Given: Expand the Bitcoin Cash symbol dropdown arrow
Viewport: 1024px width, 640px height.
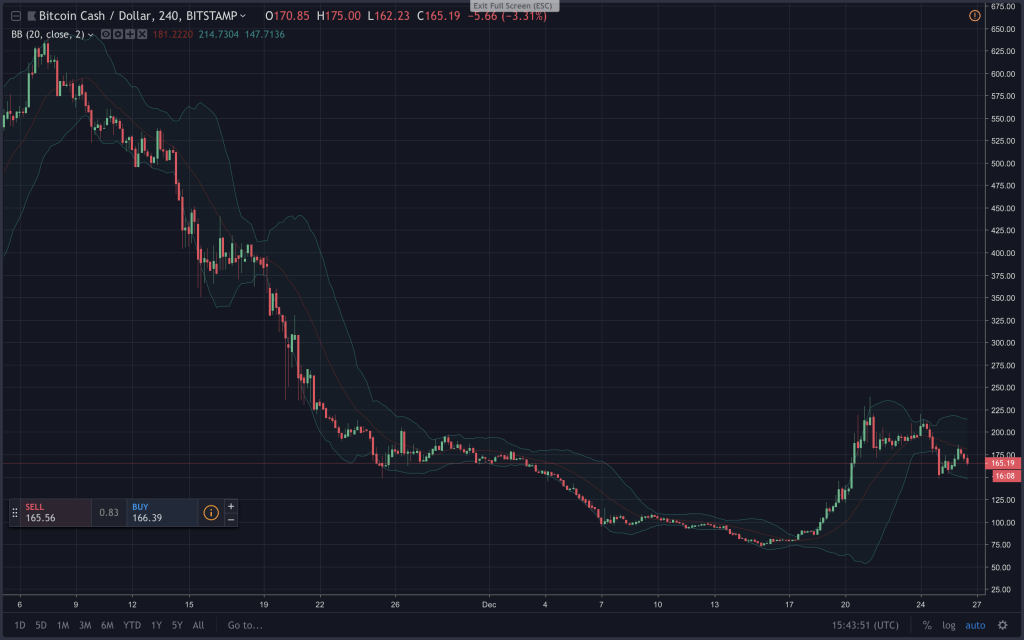Looking at the screenshot, I should (x=244, y=17).
